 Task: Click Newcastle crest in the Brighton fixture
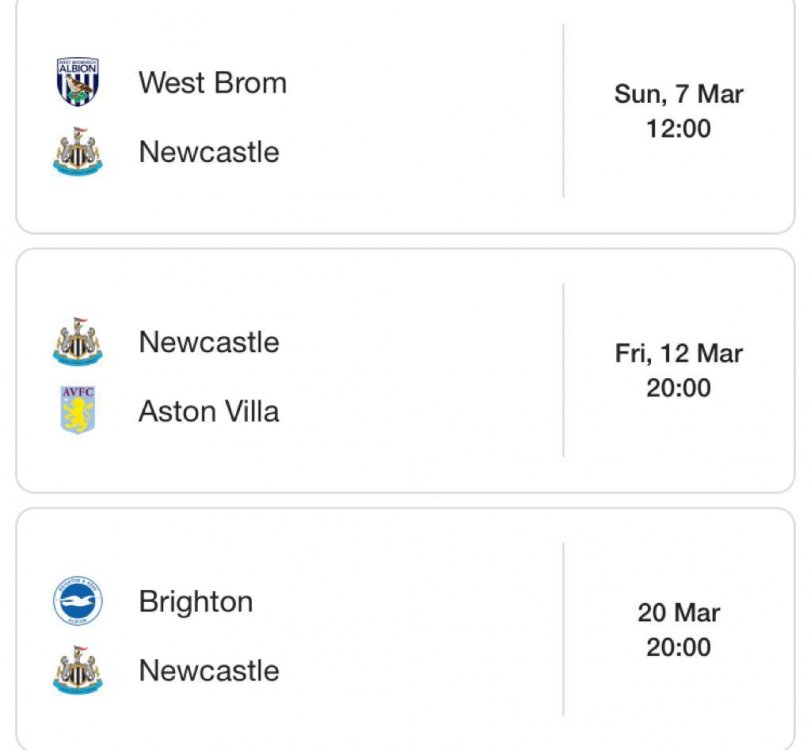[77, 670]
